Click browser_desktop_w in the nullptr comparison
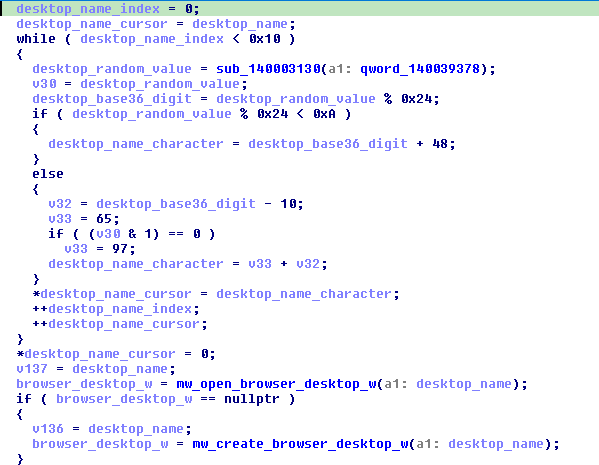This screenshot has width=599, height=465. 124,399
